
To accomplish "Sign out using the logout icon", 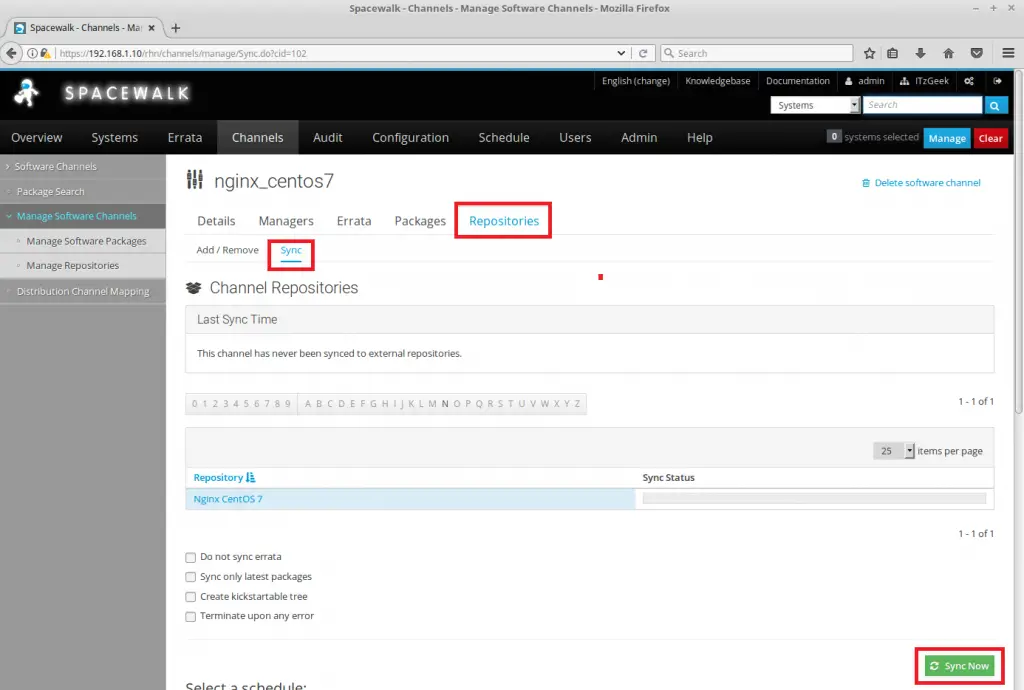I will click(997, 81).
